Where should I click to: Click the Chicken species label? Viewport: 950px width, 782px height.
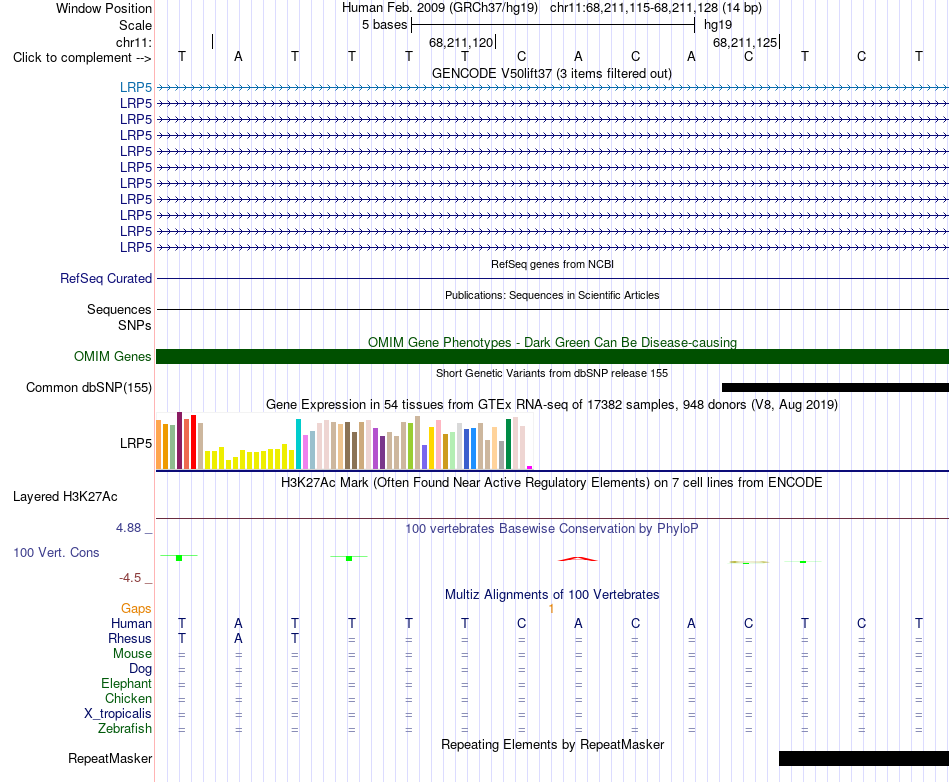[128, 698]
